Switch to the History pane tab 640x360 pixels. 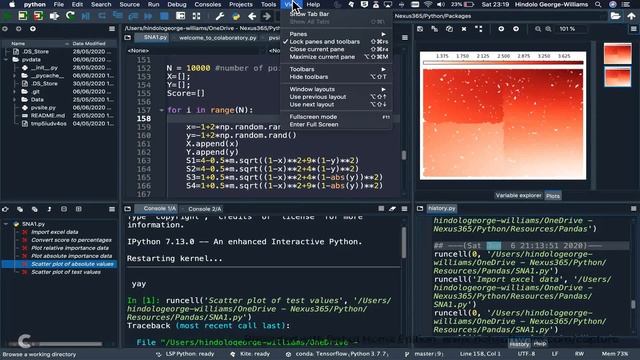(x=519, y=344)
